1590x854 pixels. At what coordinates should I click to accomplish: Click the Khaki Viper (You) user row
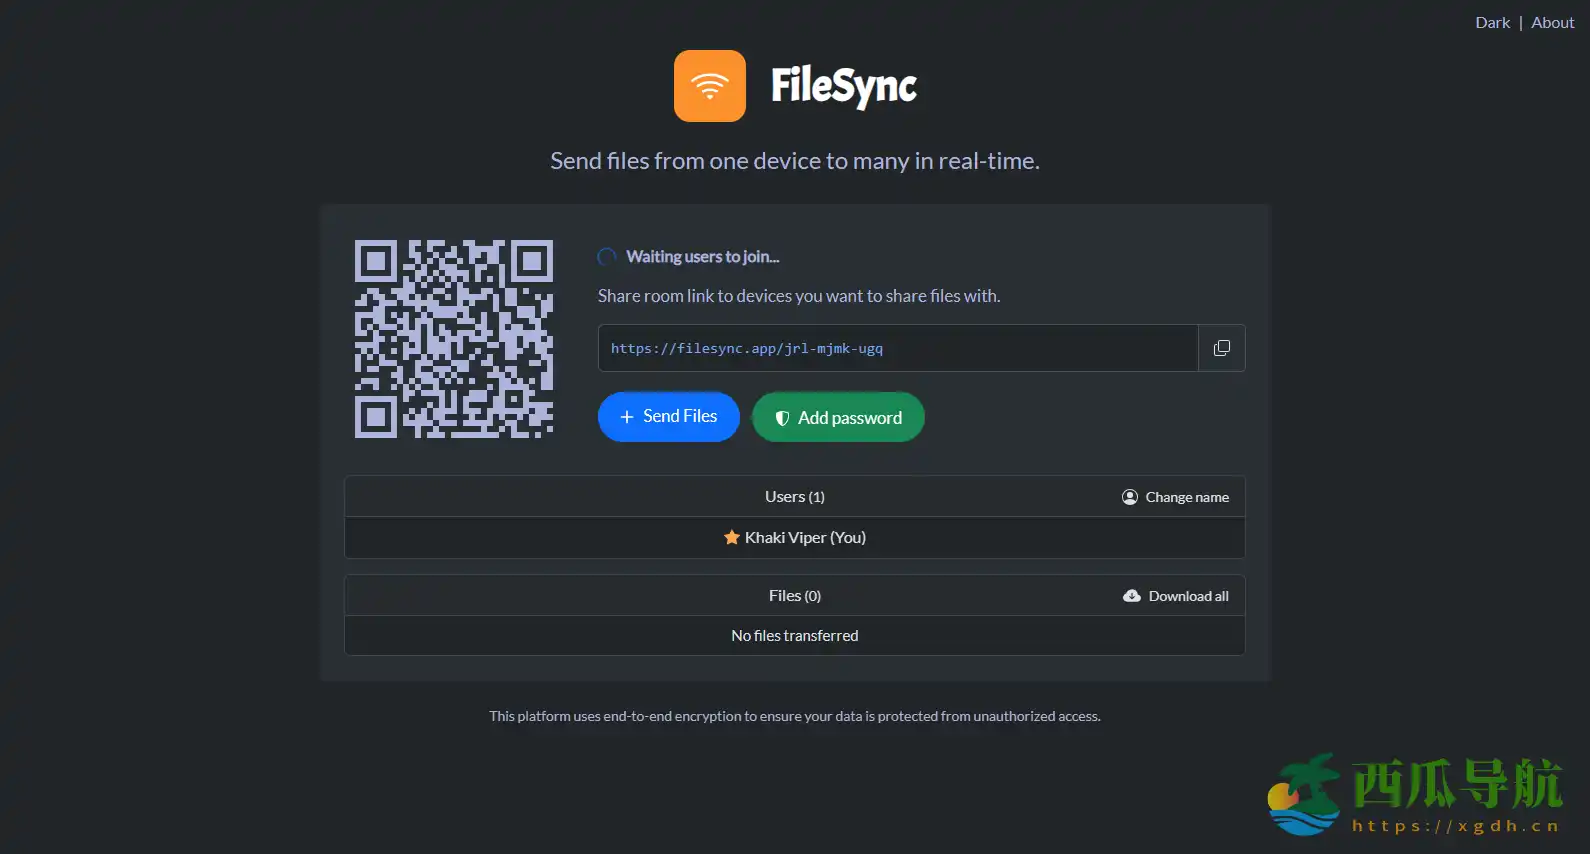click(x=795, y=538)
